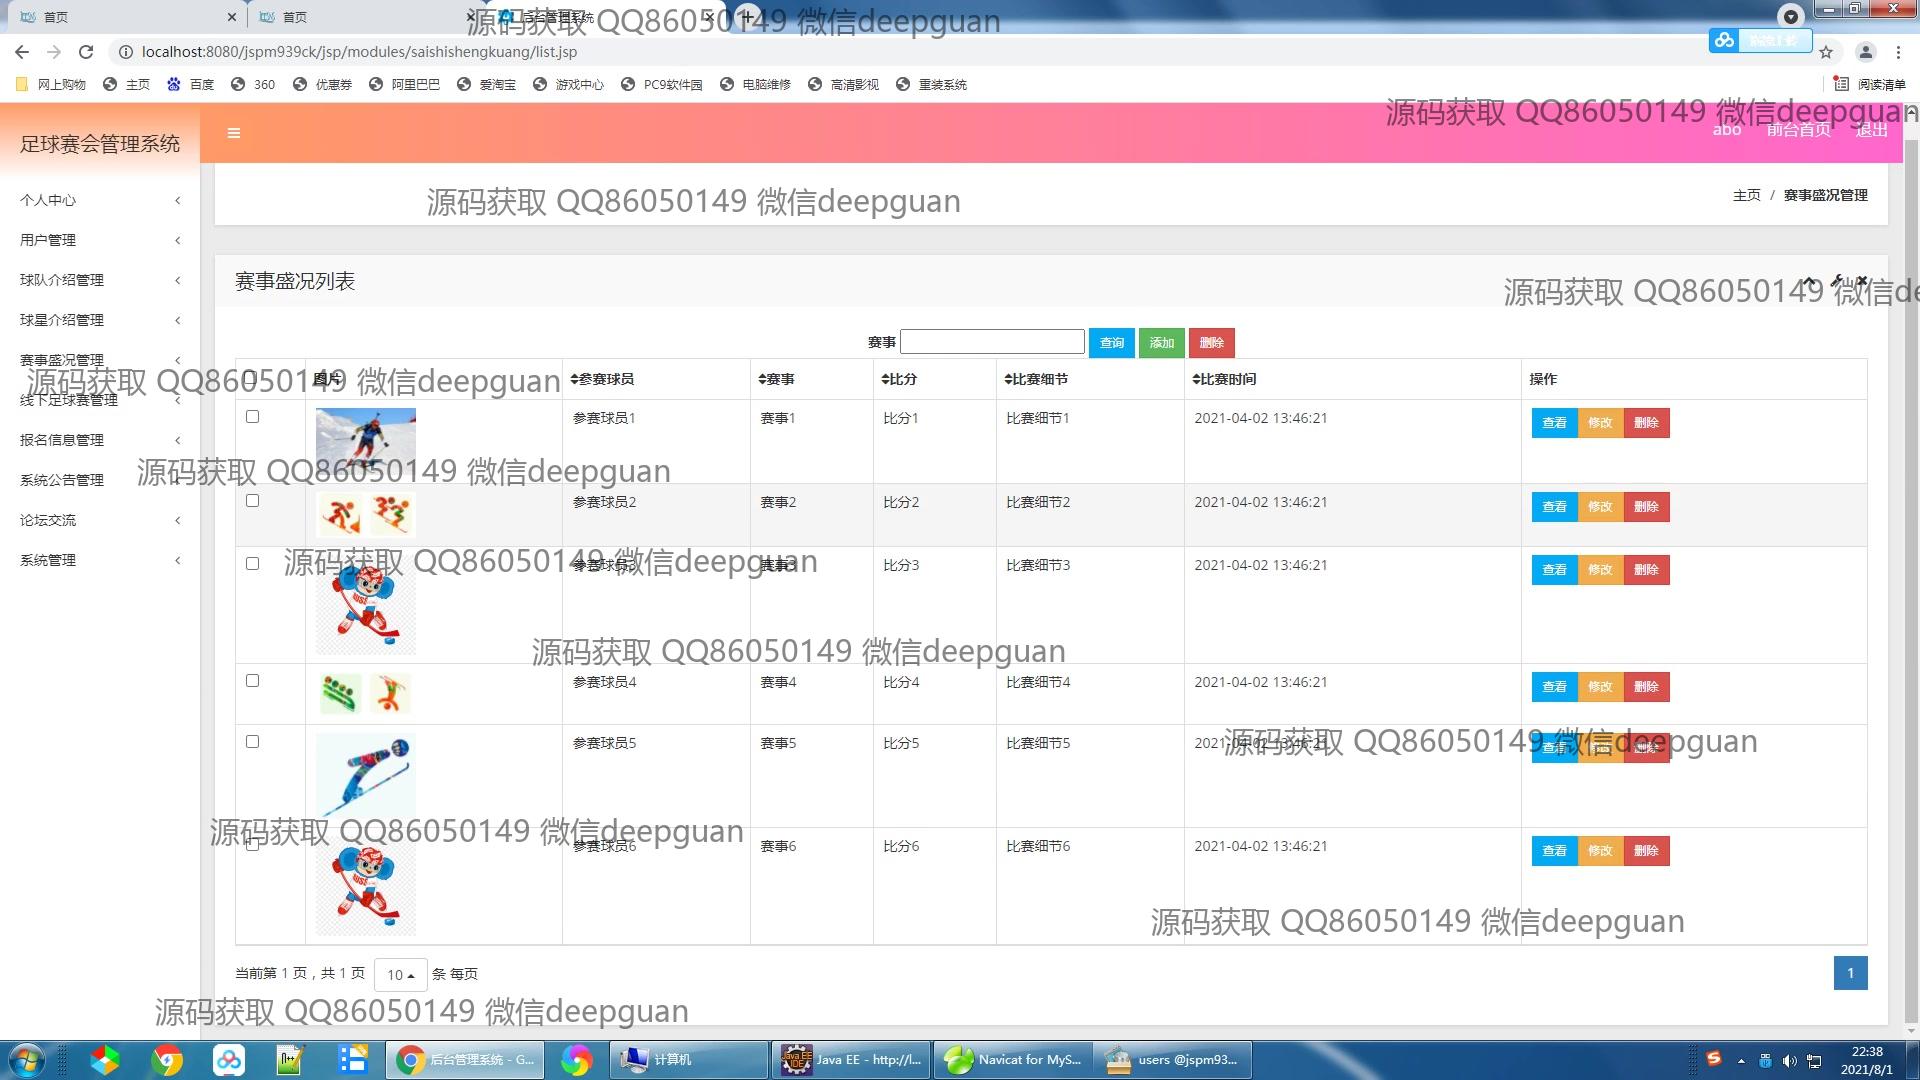
Task: Check the checkbox for 赛事1 row
Action: pyautogui.click(x=252, y=417)
